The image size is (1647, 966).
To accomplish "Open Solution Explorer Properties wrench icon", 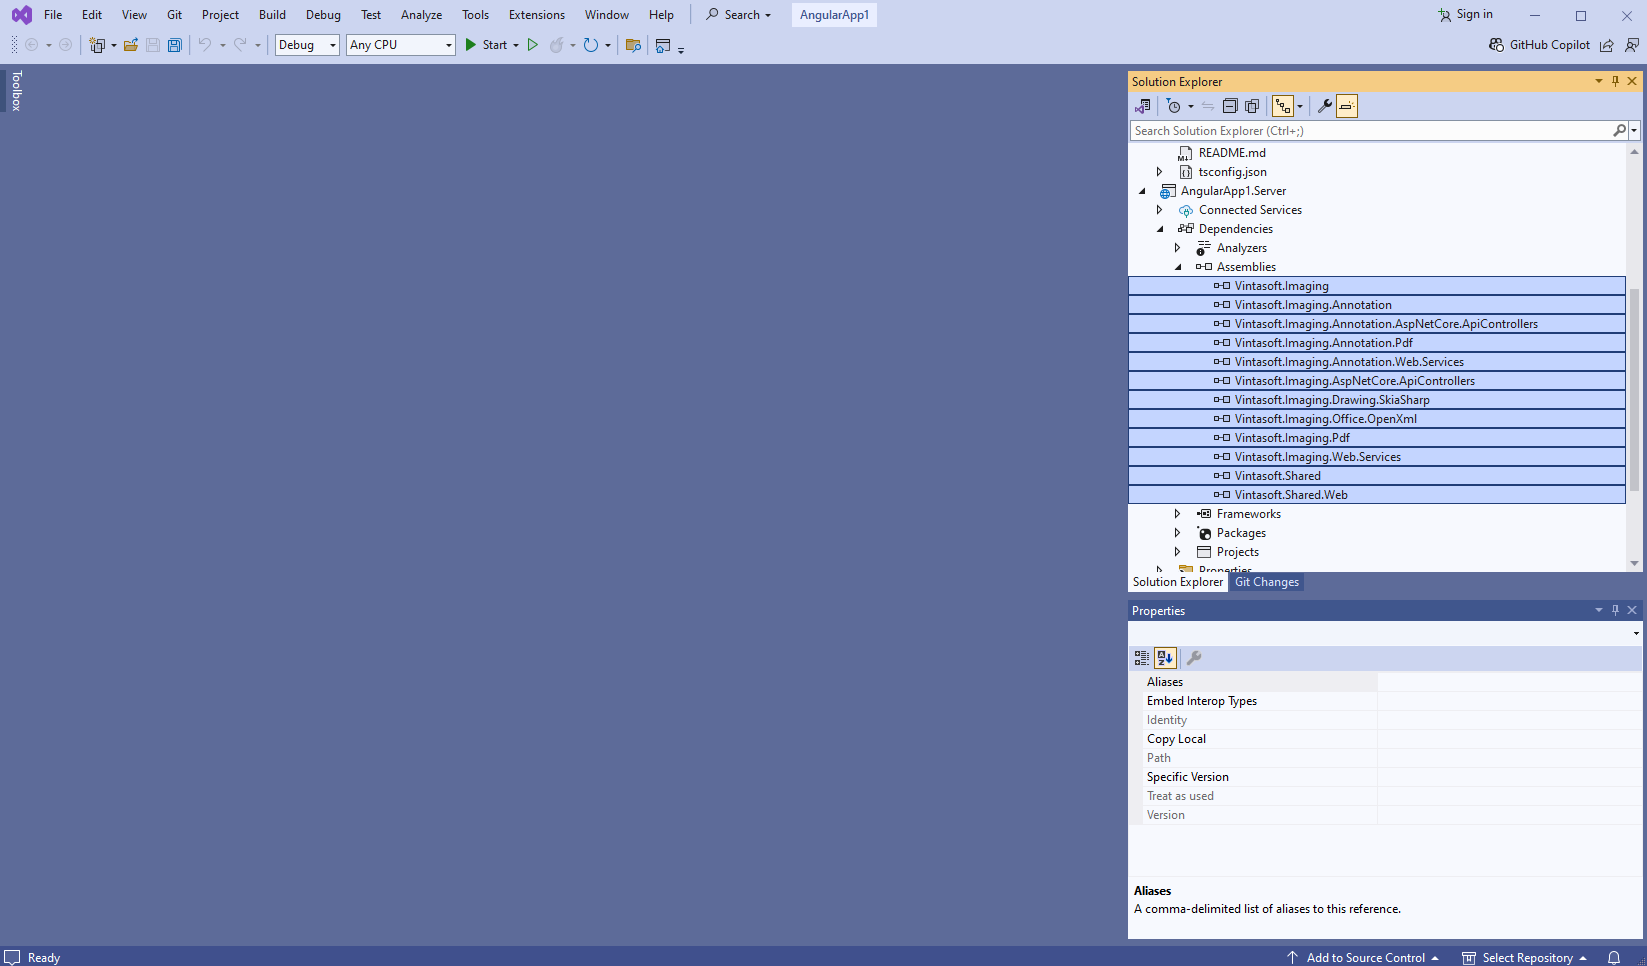I will [x=1324, y=106].
